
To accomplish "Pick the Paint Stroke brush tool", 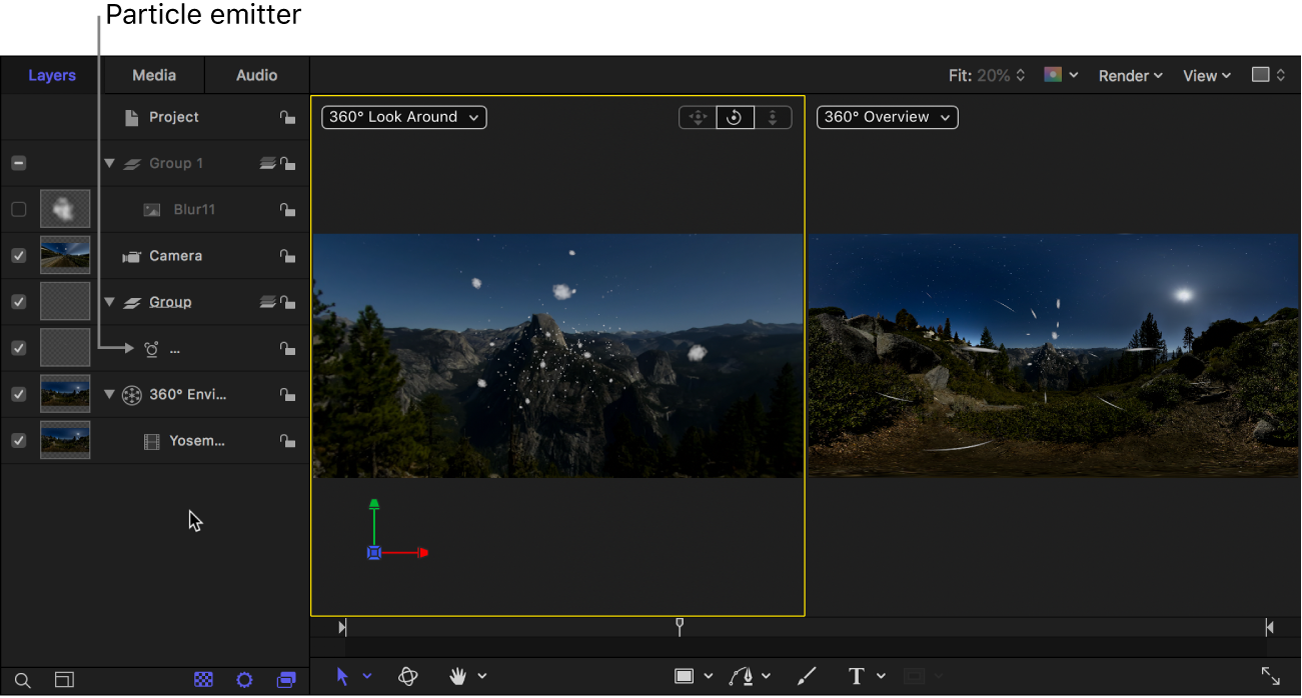I will coord(806,677).
